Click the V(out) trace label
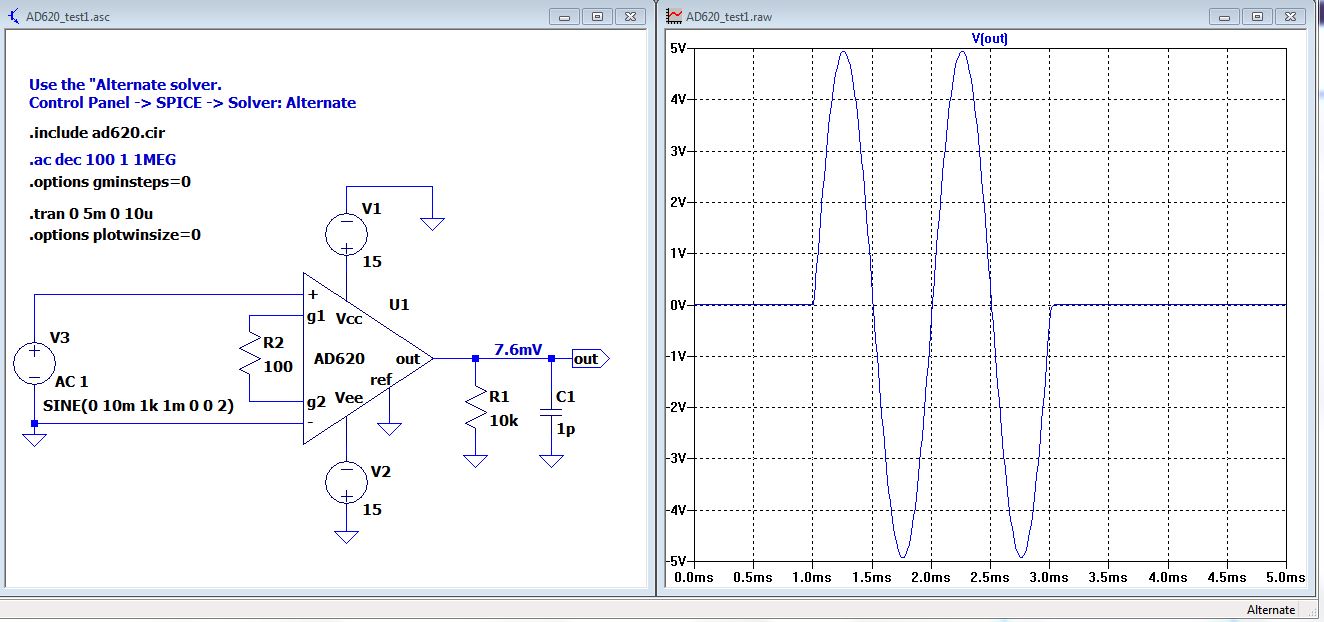 coord(986,39)
